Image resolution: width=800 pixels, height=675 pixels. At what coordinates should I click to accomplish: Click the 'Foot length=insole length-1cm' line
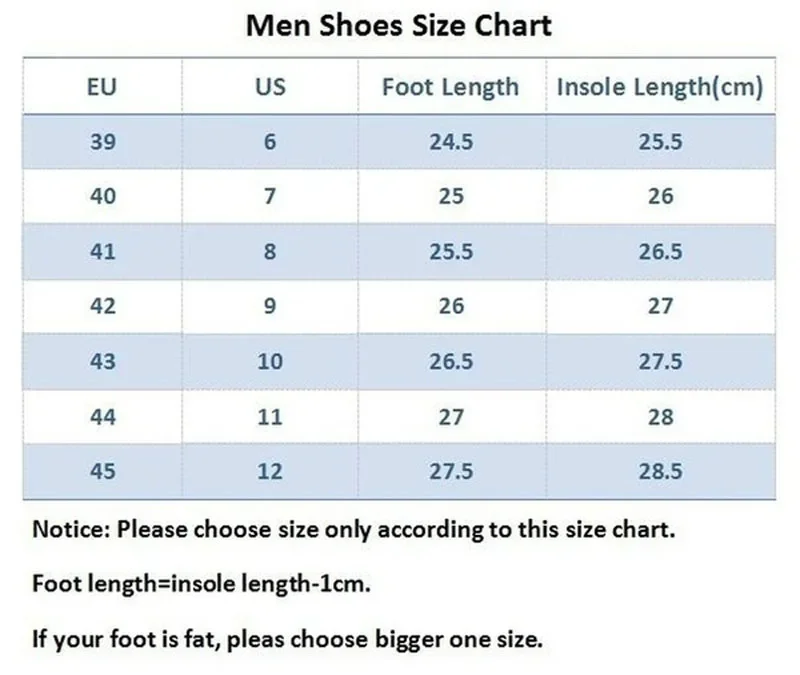(202, 584)
